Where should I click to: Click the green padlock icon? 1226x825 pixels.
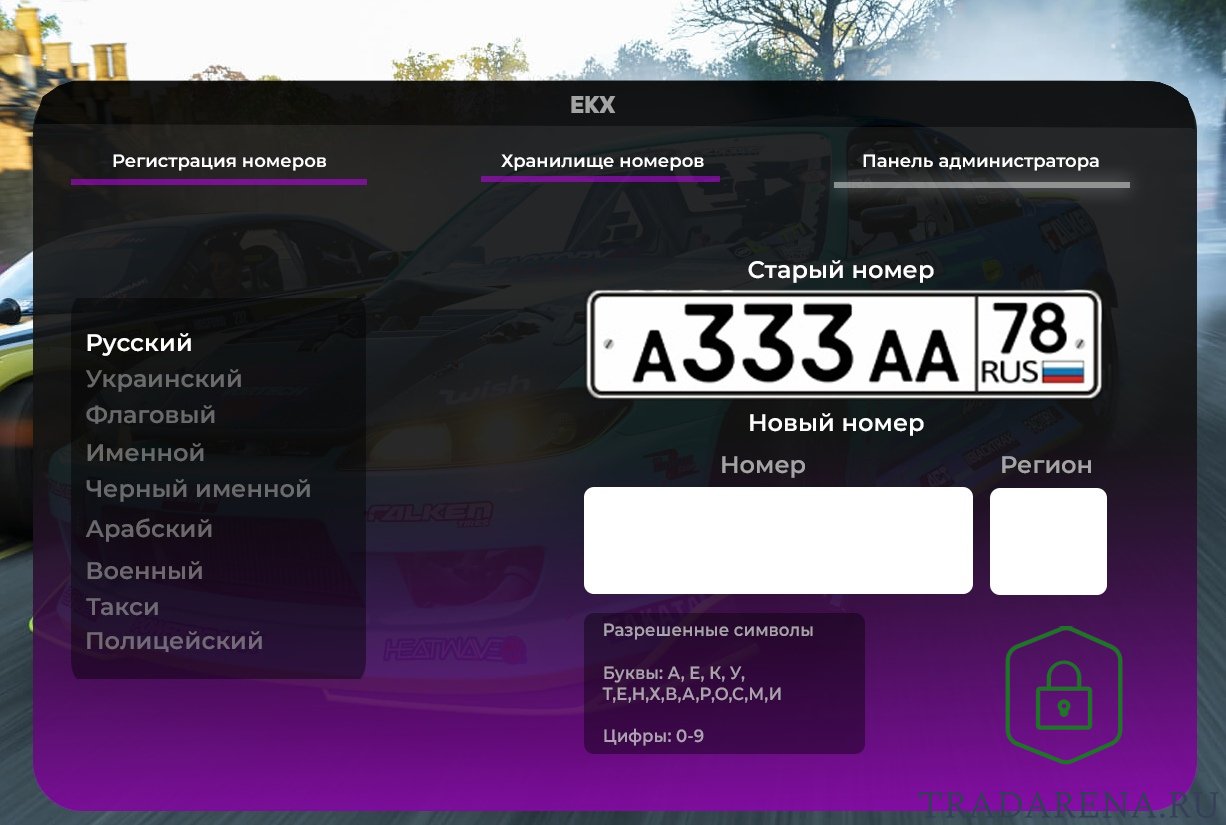1064,695
